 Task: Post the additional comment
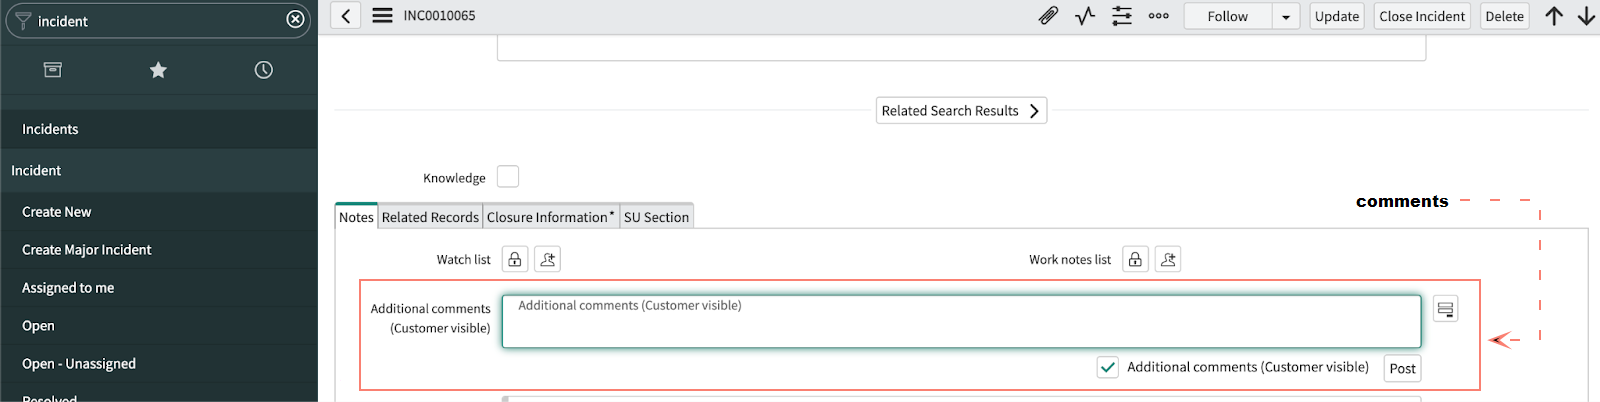click(x=1402, y=368)
